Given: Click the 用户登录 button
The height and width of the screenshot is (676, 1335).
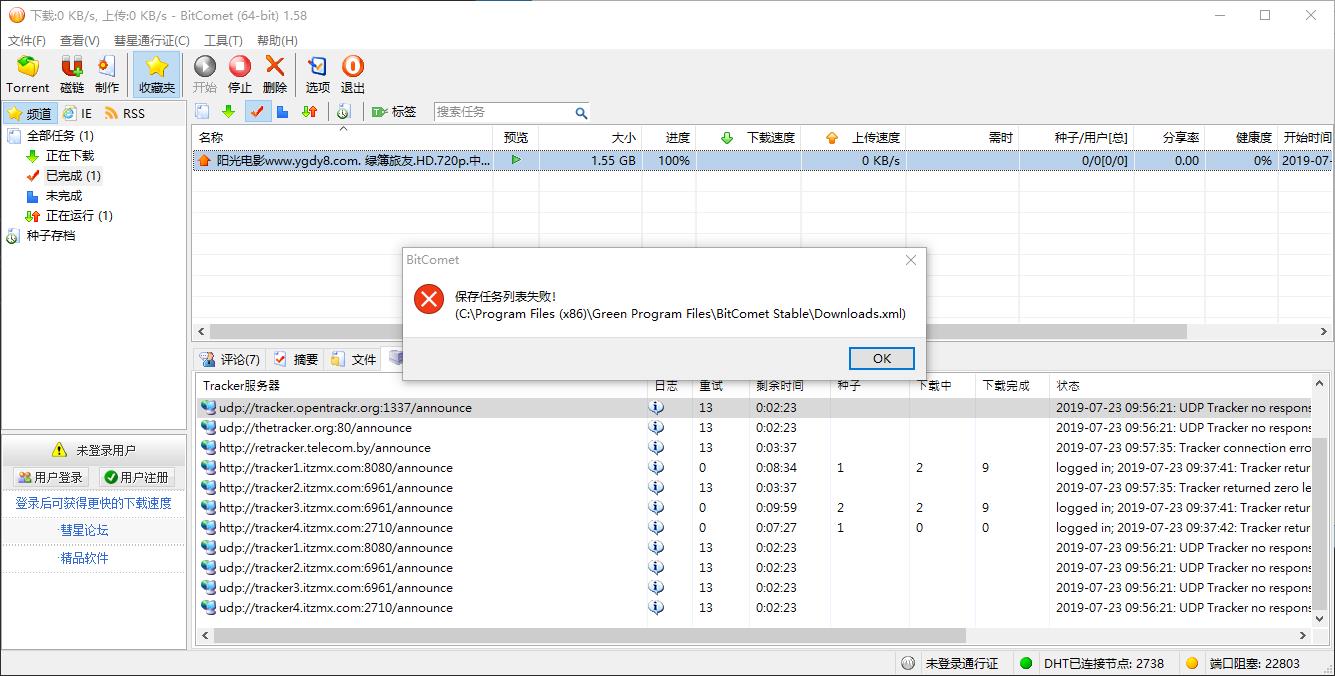Looking at the screenshot, I should 50,477.
